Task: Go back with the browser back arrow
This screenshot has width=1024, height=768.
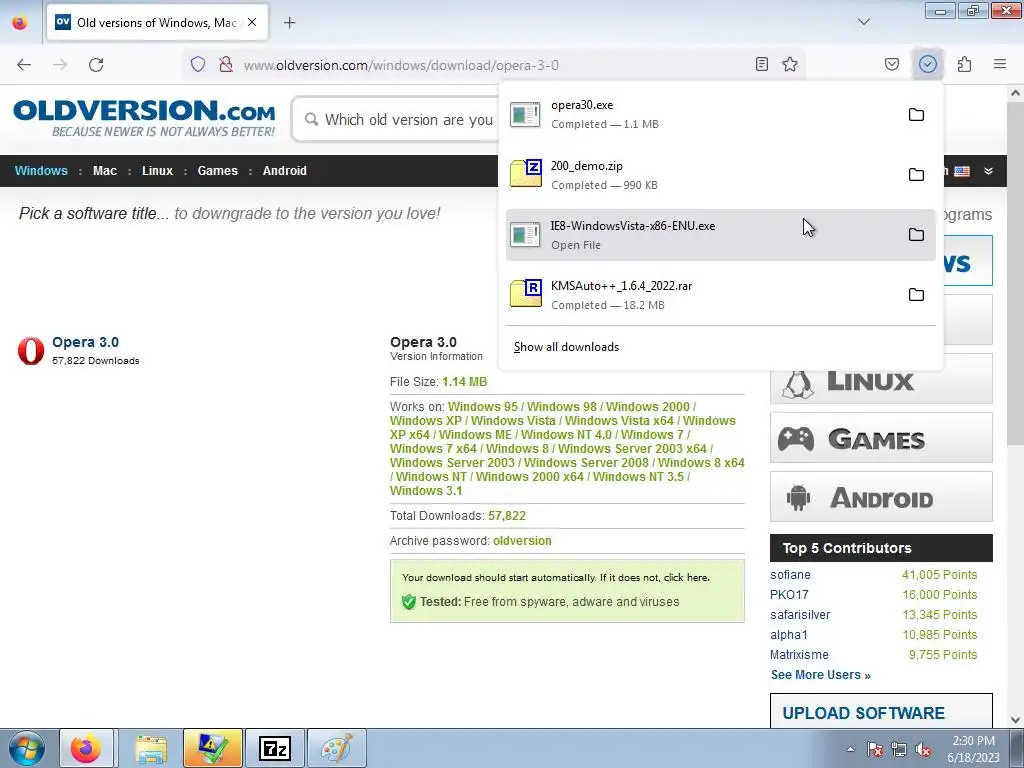Action: coord(24,65)
